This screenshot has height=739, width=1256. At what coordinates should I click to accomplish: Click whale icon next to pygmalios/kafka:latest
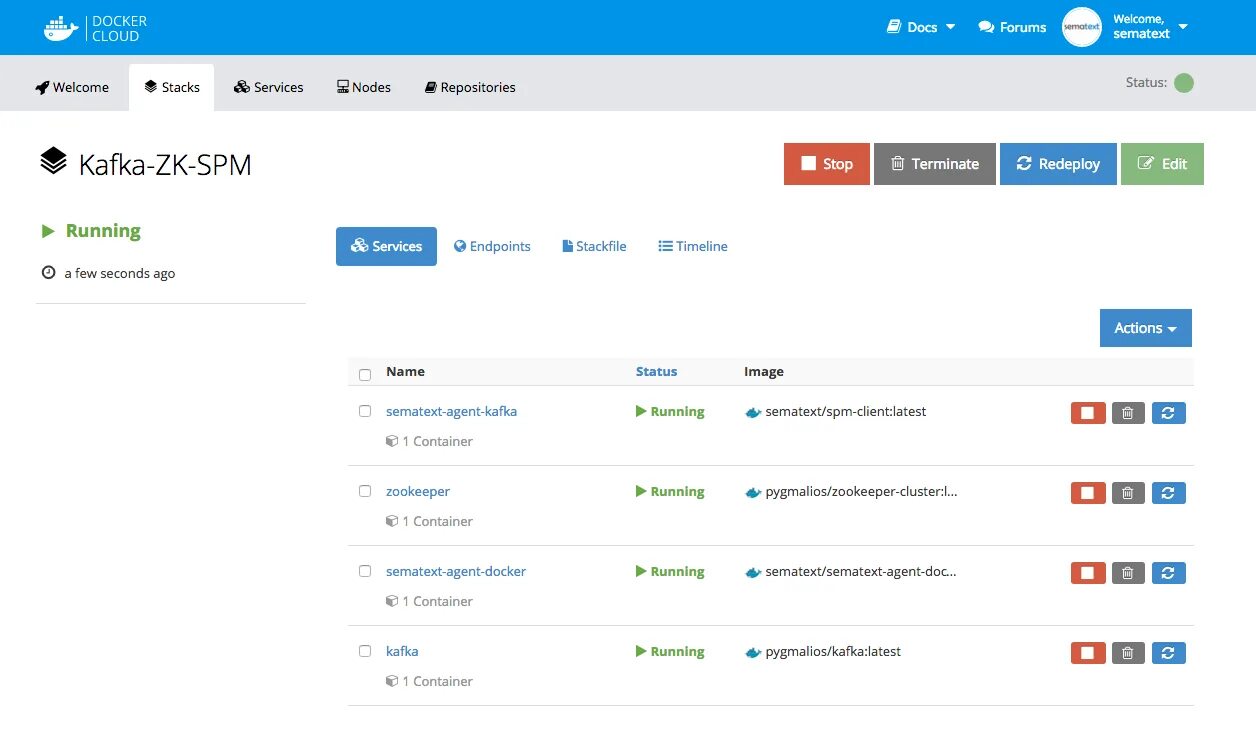[x=753, y=652]
